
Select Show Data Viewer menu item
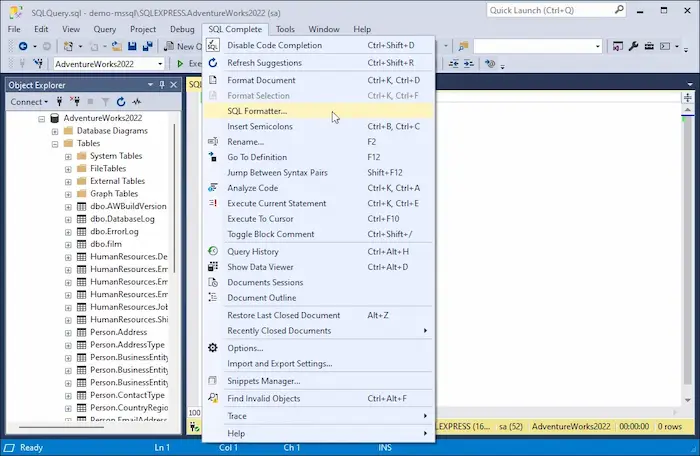pos(319,267)
